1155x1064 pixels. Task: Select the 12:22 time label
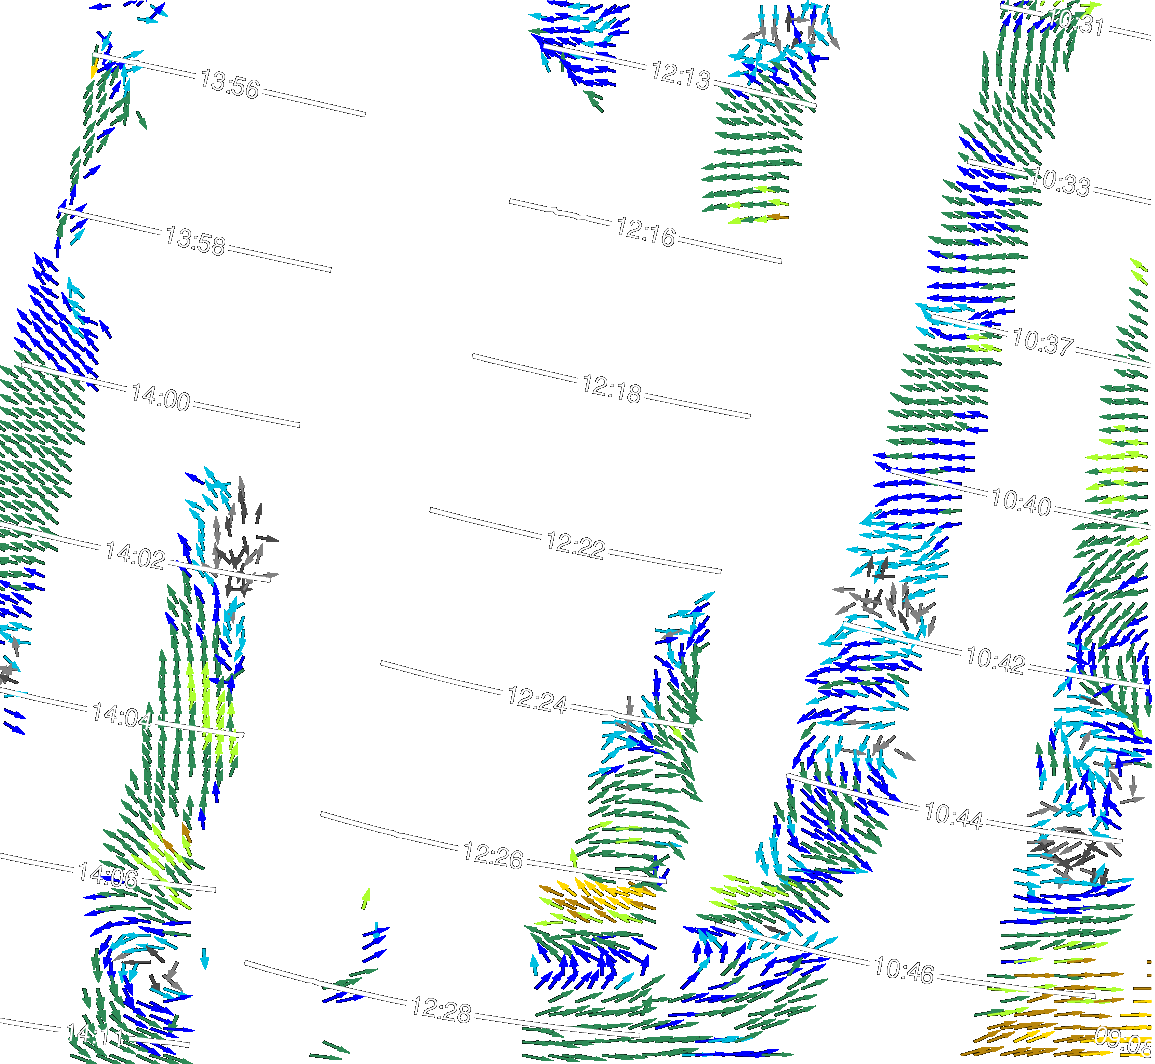point(575,545)
